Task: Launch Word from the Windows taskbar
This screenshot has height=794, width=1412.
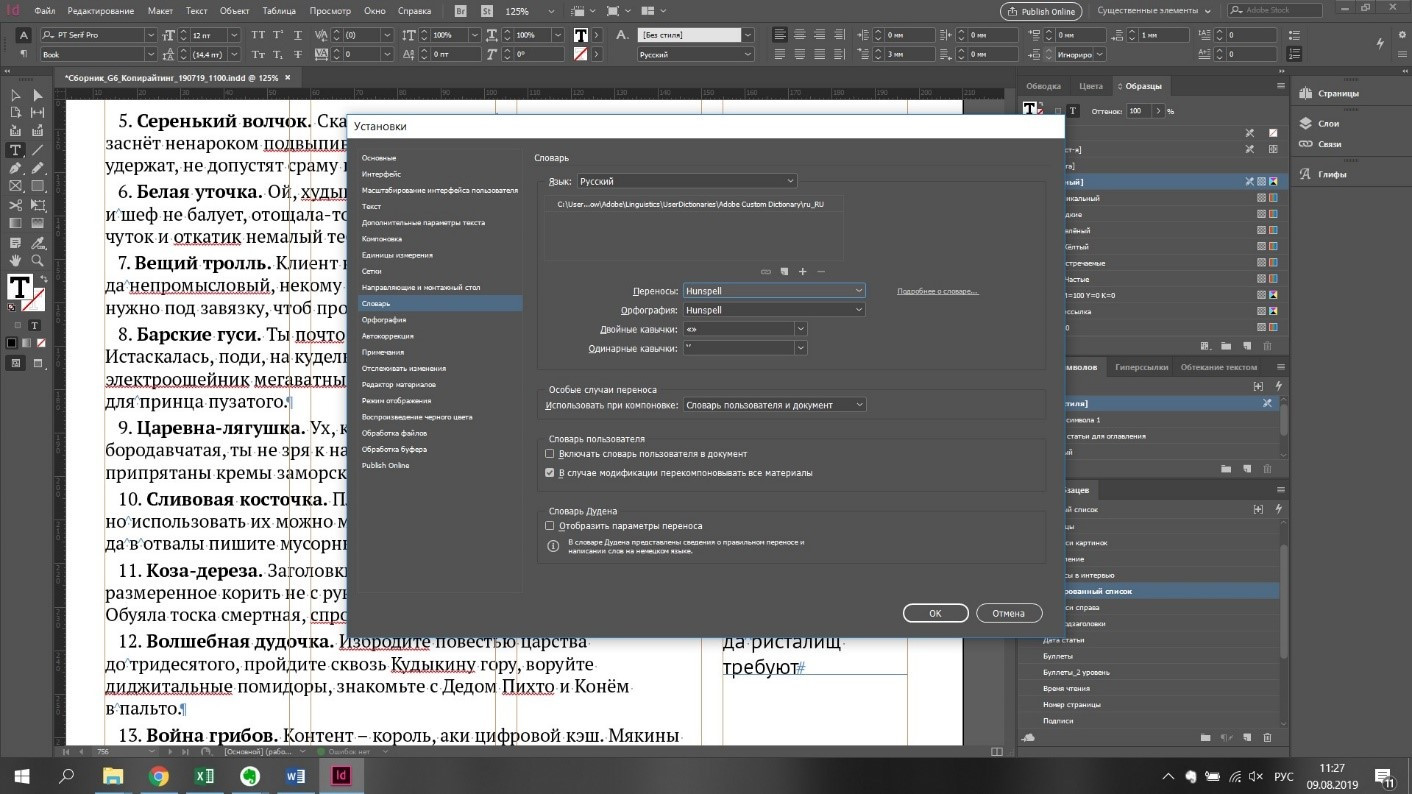Action: [x=296, y=775]
